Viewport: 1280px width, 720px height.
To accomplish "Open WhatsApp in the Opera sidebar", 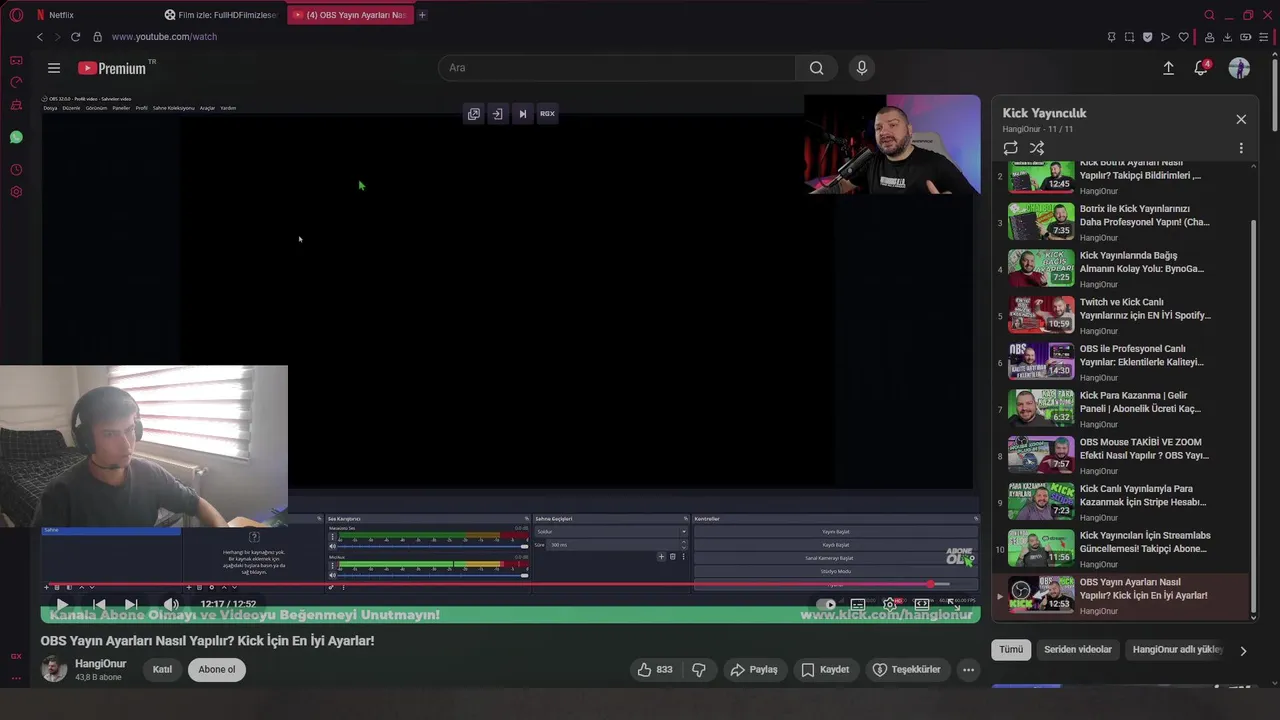I will (x=16, y=137).
